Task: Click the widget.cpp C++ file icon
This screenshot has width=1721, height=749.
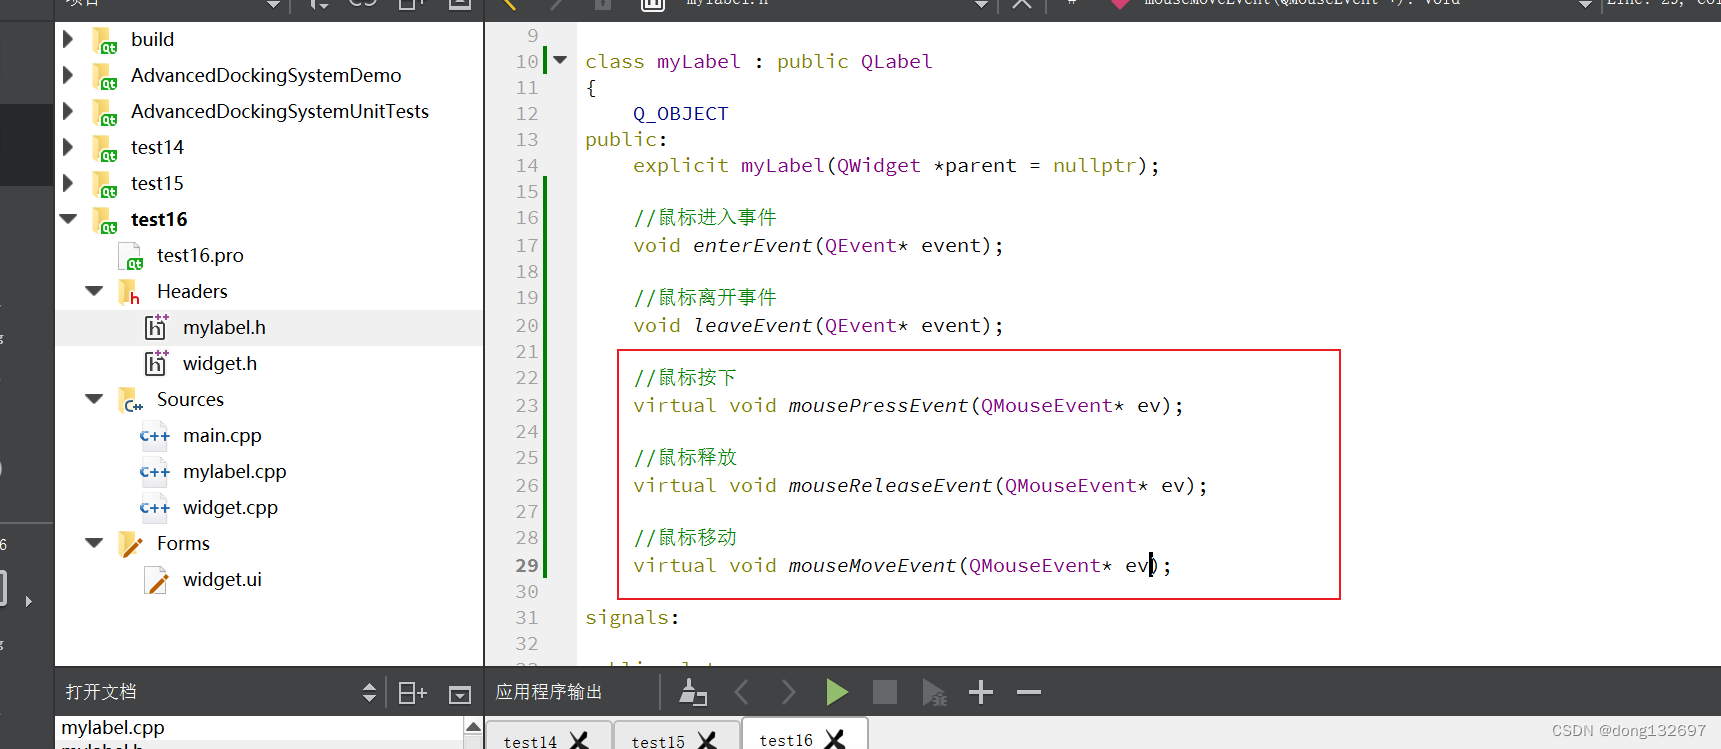Action: 155,508
